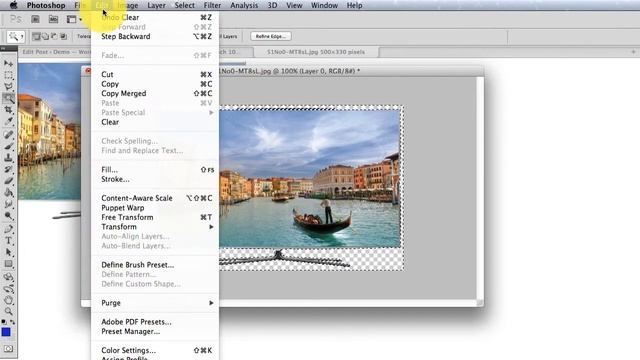Viewport: 640px width, 360px height.
Task: Open the Apple menu
Action: [x=13, y=5]
